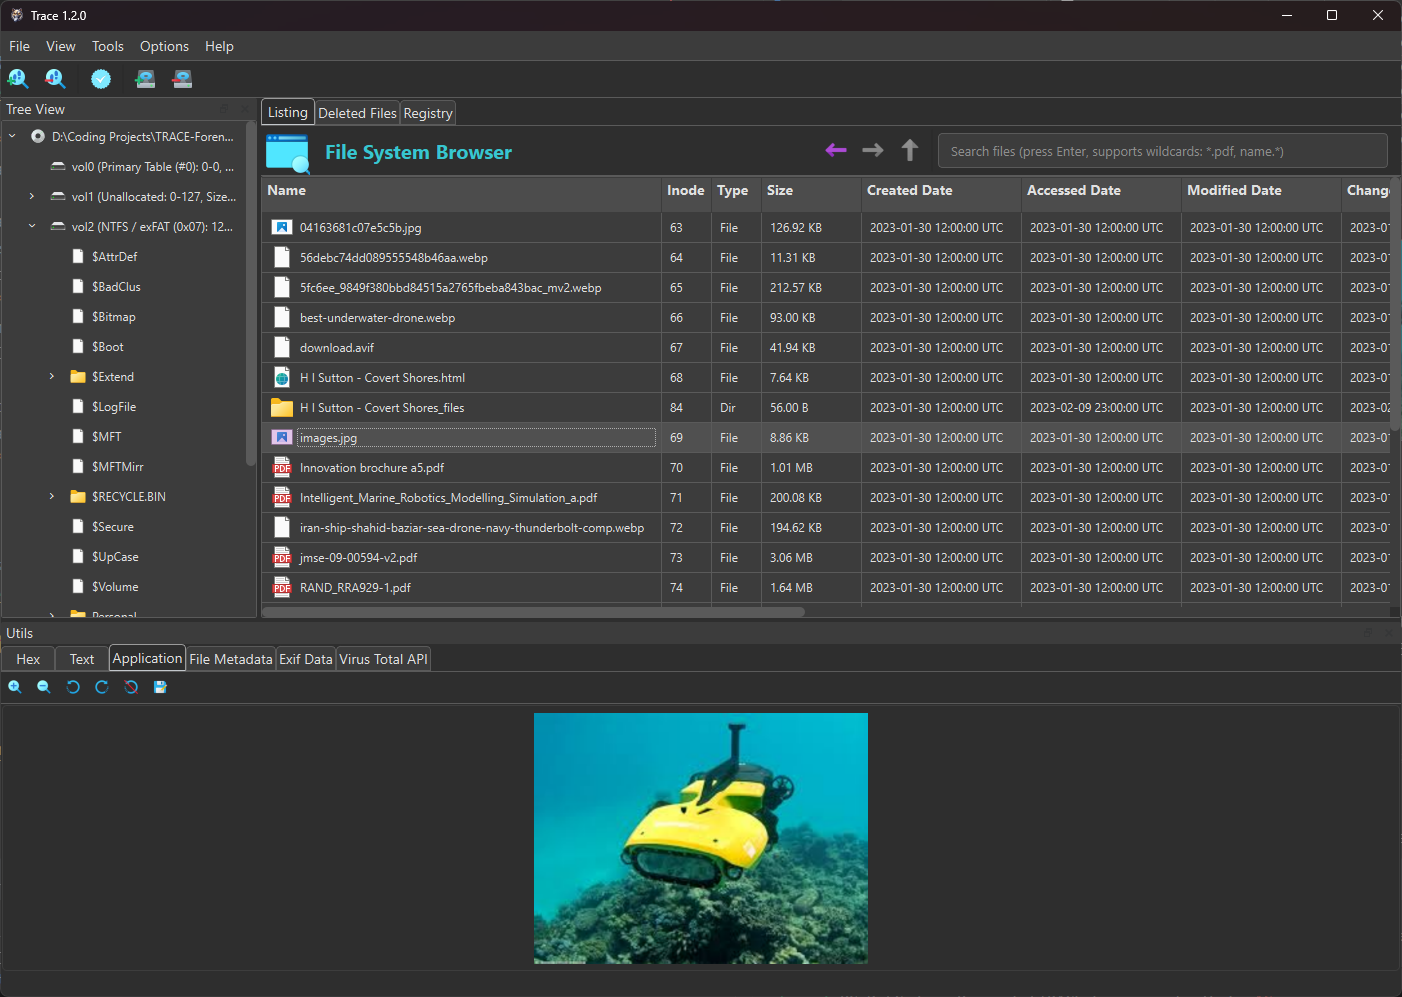Image resolution: width=1402 pixels, height=997 pixels.
Task: Click the verify checkmark badge icon
Action: coord(101,79)
